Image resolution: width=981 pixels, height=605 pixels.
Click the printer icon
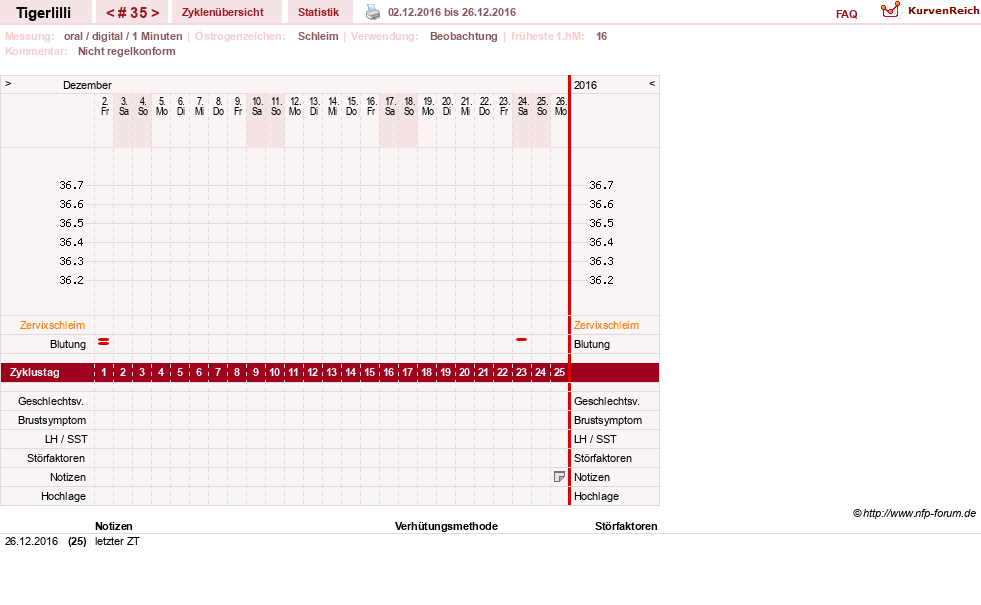373,12
